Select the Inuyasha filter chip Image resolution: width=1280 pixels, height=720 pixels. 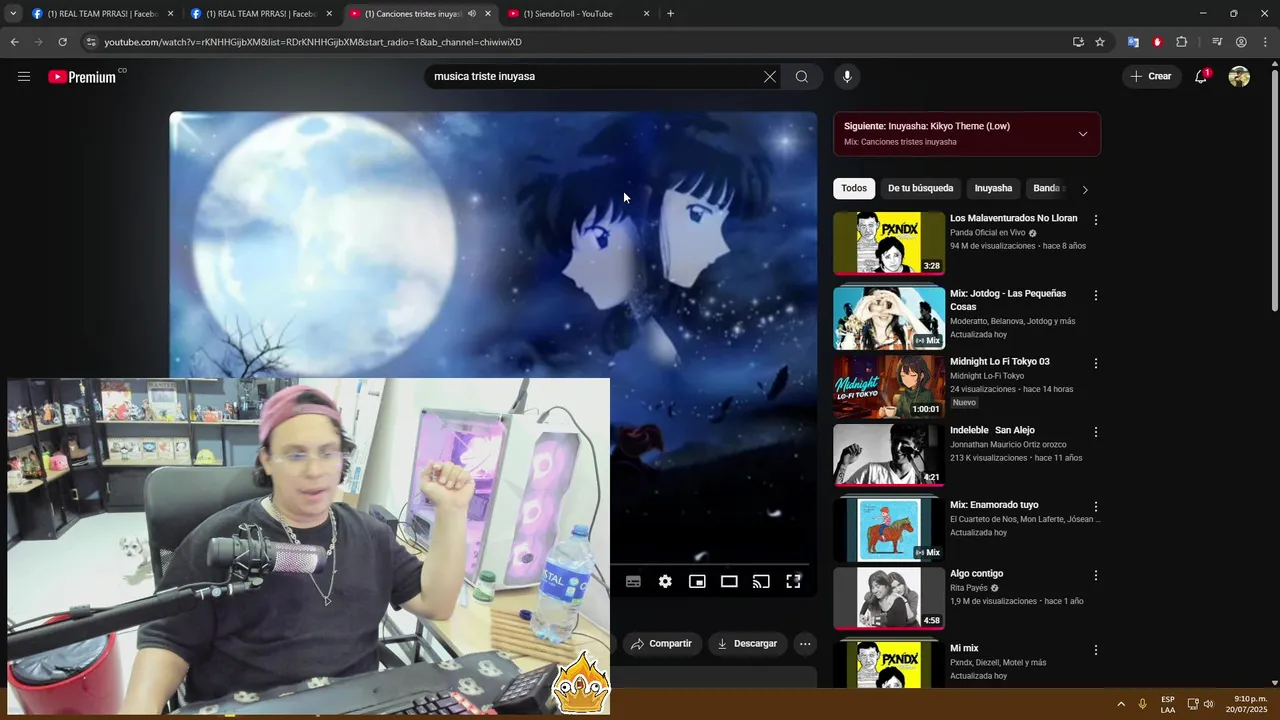click(x=993, y=188)
